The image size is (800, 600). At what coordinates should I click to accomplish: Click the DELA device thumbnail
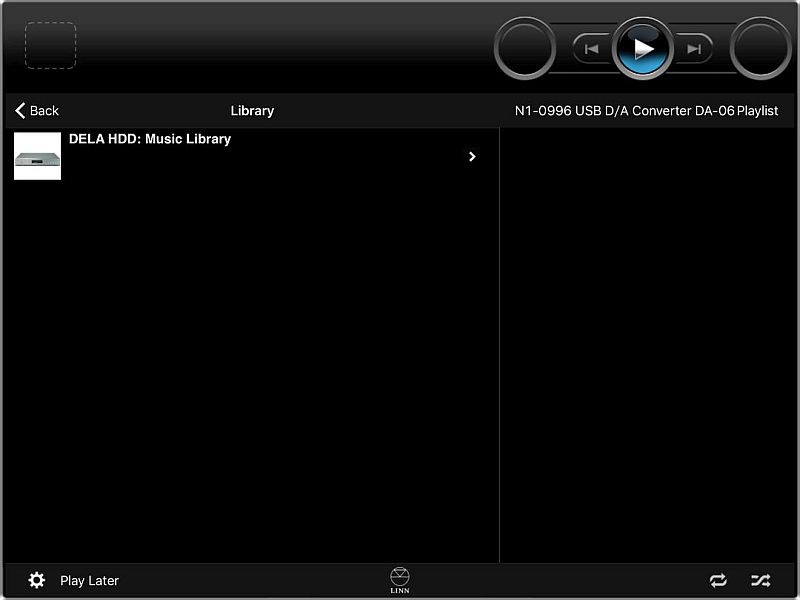[37, 156]
